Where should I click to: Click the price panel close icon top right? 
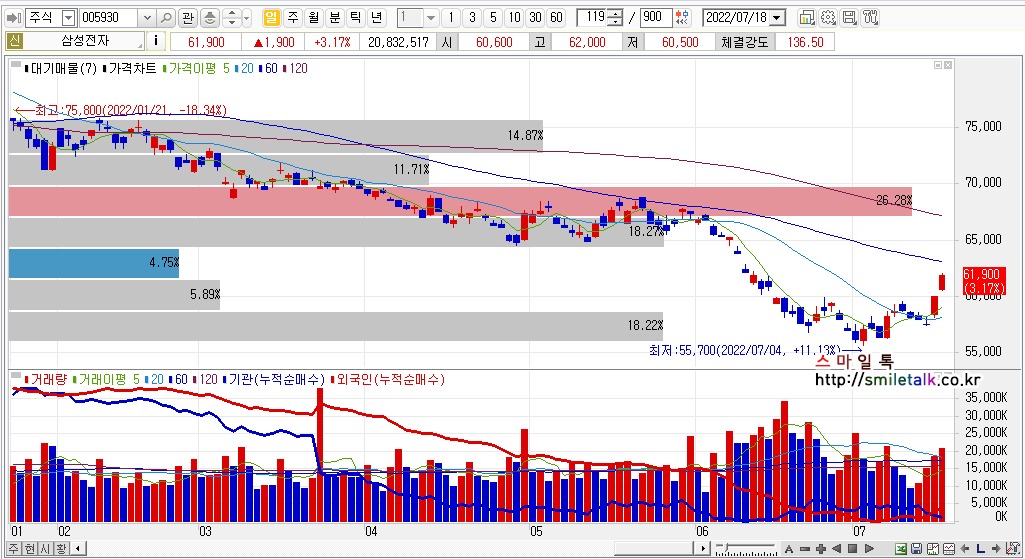click(x=948, y=65)
